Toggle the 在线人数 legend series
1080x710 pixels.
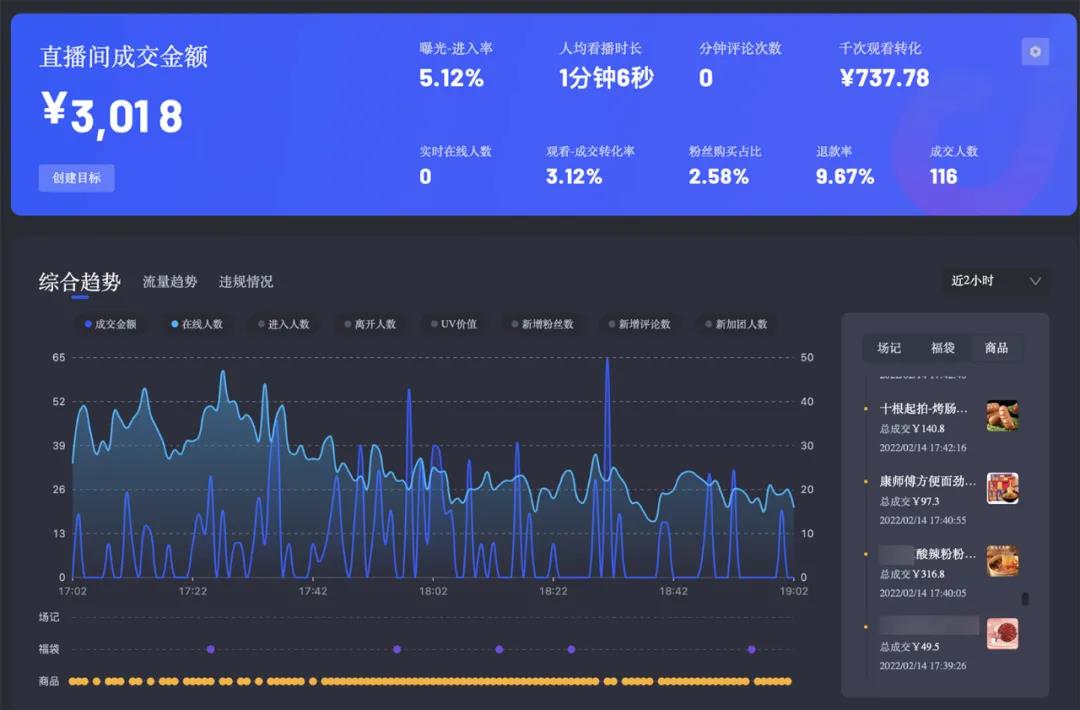[197, 324]
